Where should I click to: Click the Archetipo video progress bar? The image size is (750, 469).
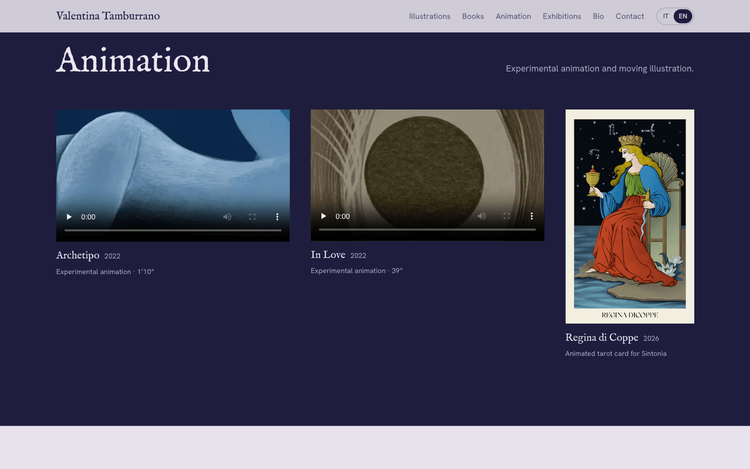pyautogui.click(x=173, y=230)
